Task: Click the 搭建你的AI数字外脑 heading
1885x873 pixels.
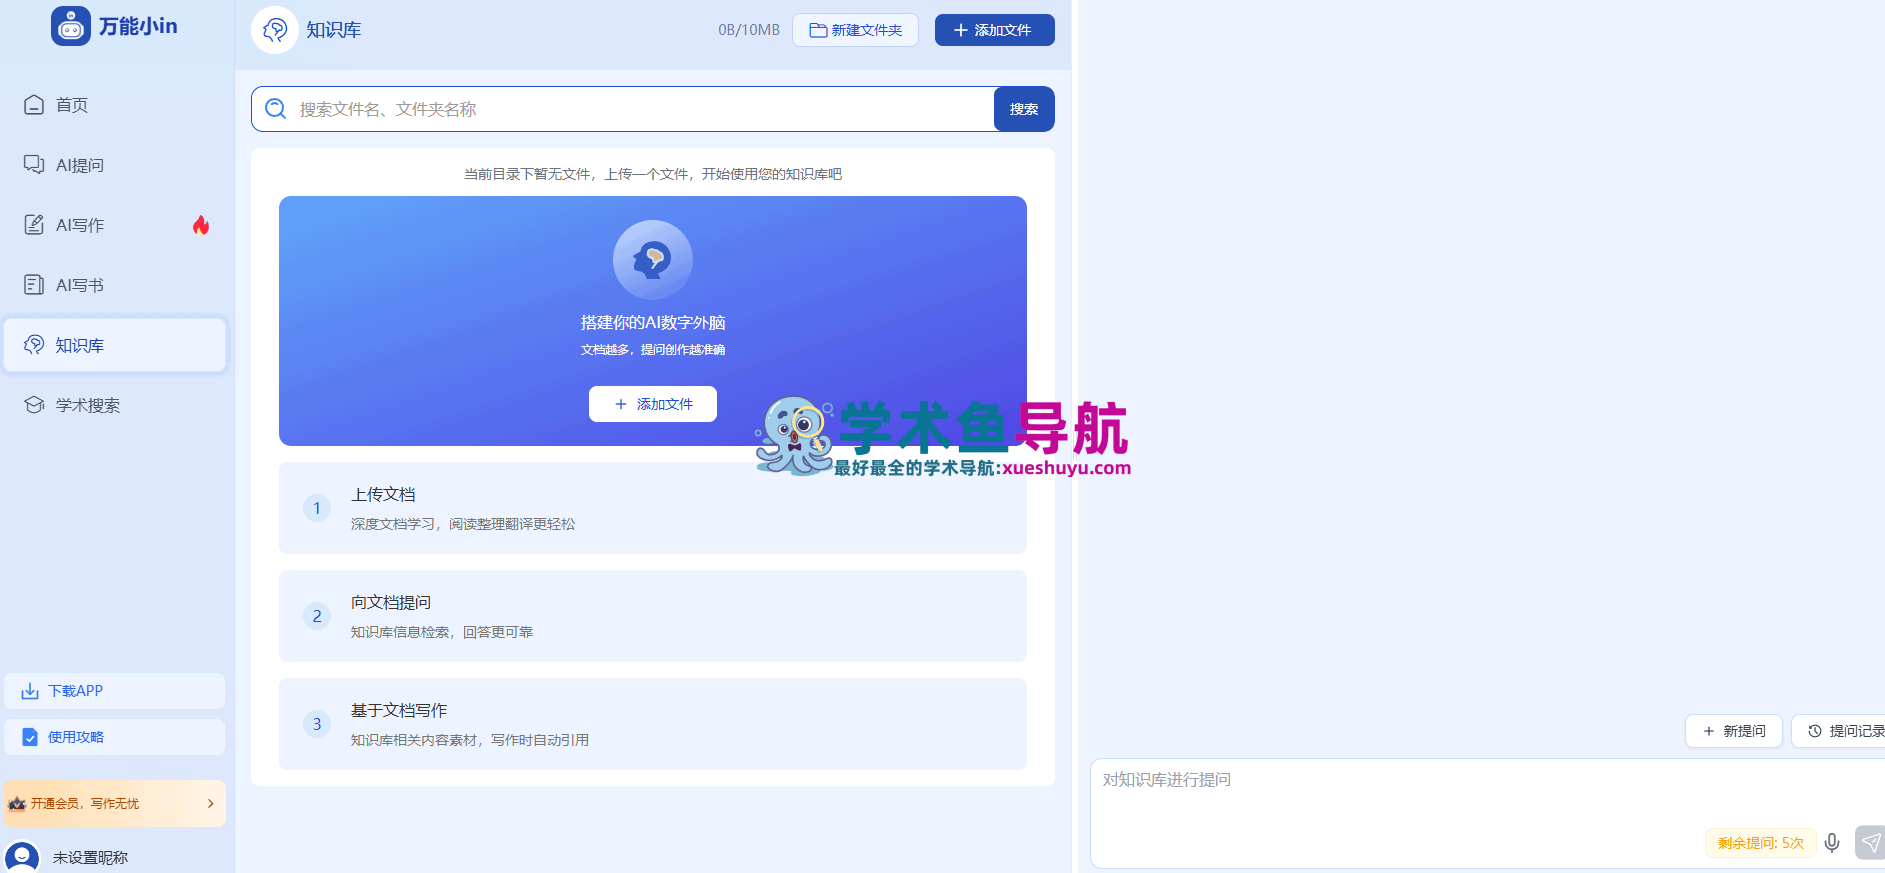Action: pos(653,323)
